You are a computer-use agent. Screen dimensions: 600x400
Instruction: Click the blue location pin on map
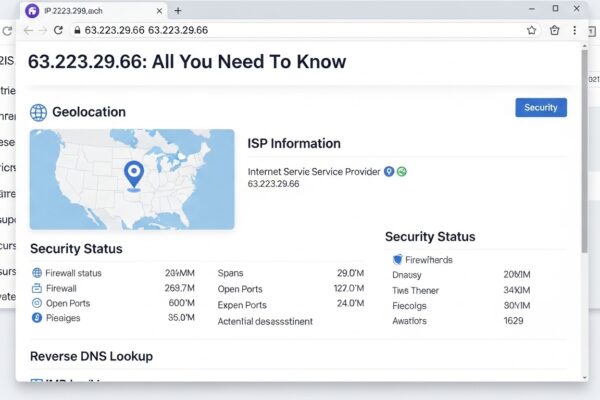(x=133, y=175)
